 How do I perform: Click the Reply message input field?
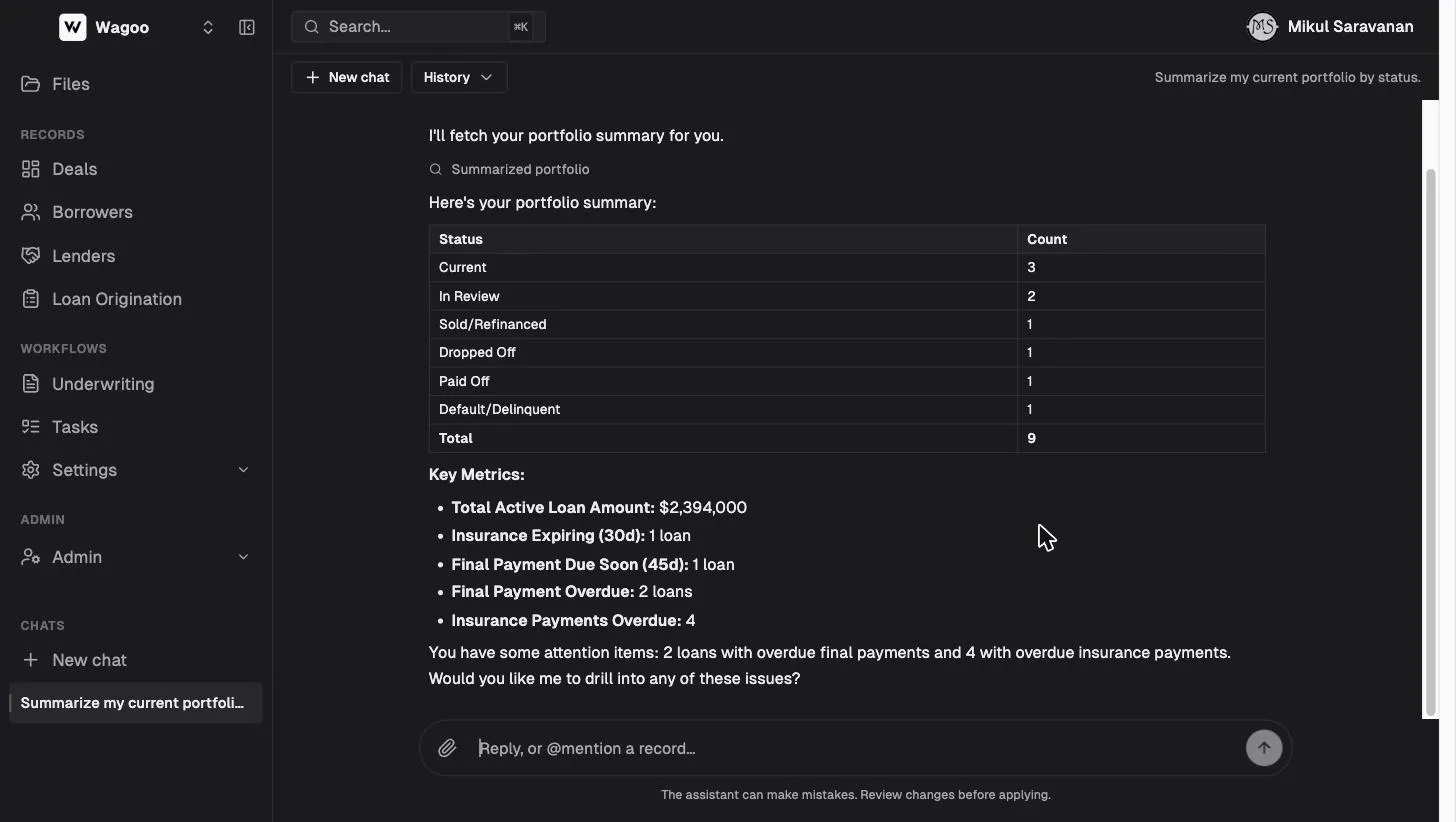point(857,748)
